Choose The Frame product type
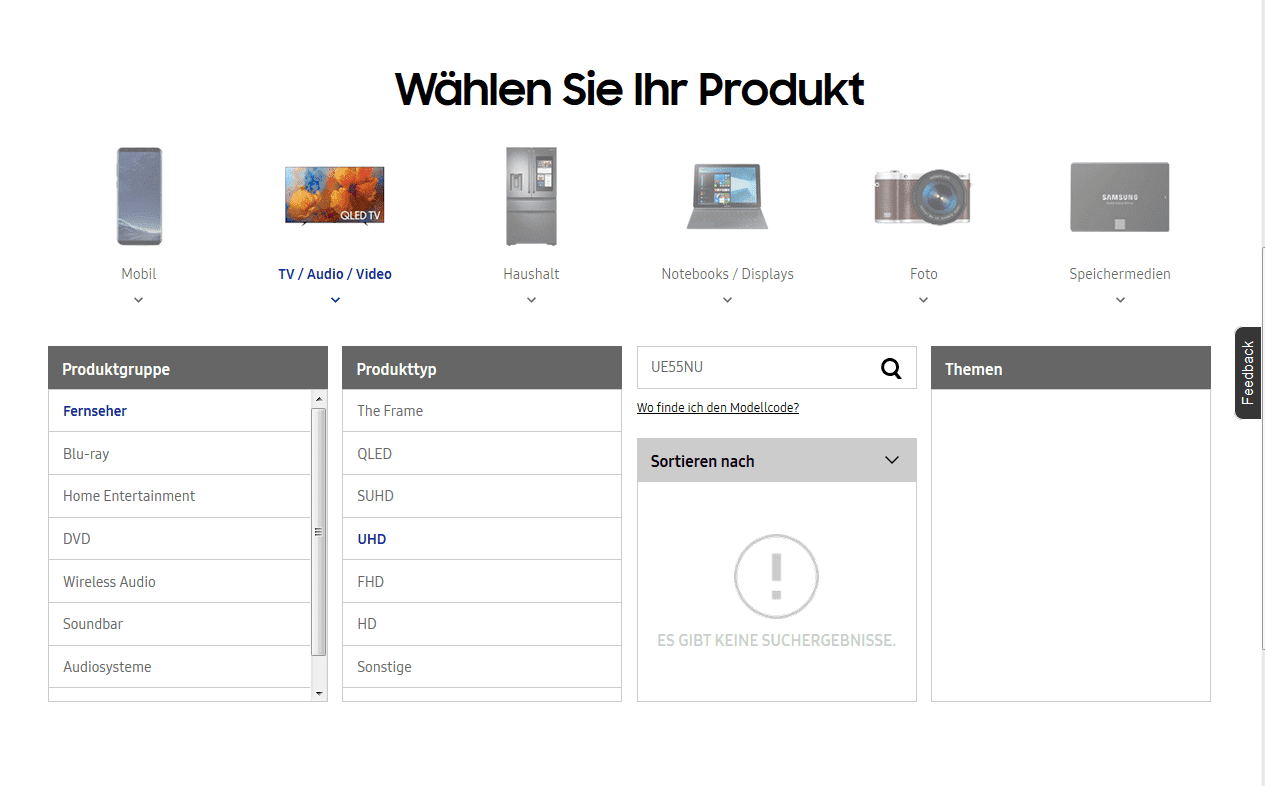This screenshot has height=786, width=1265. 482,411
